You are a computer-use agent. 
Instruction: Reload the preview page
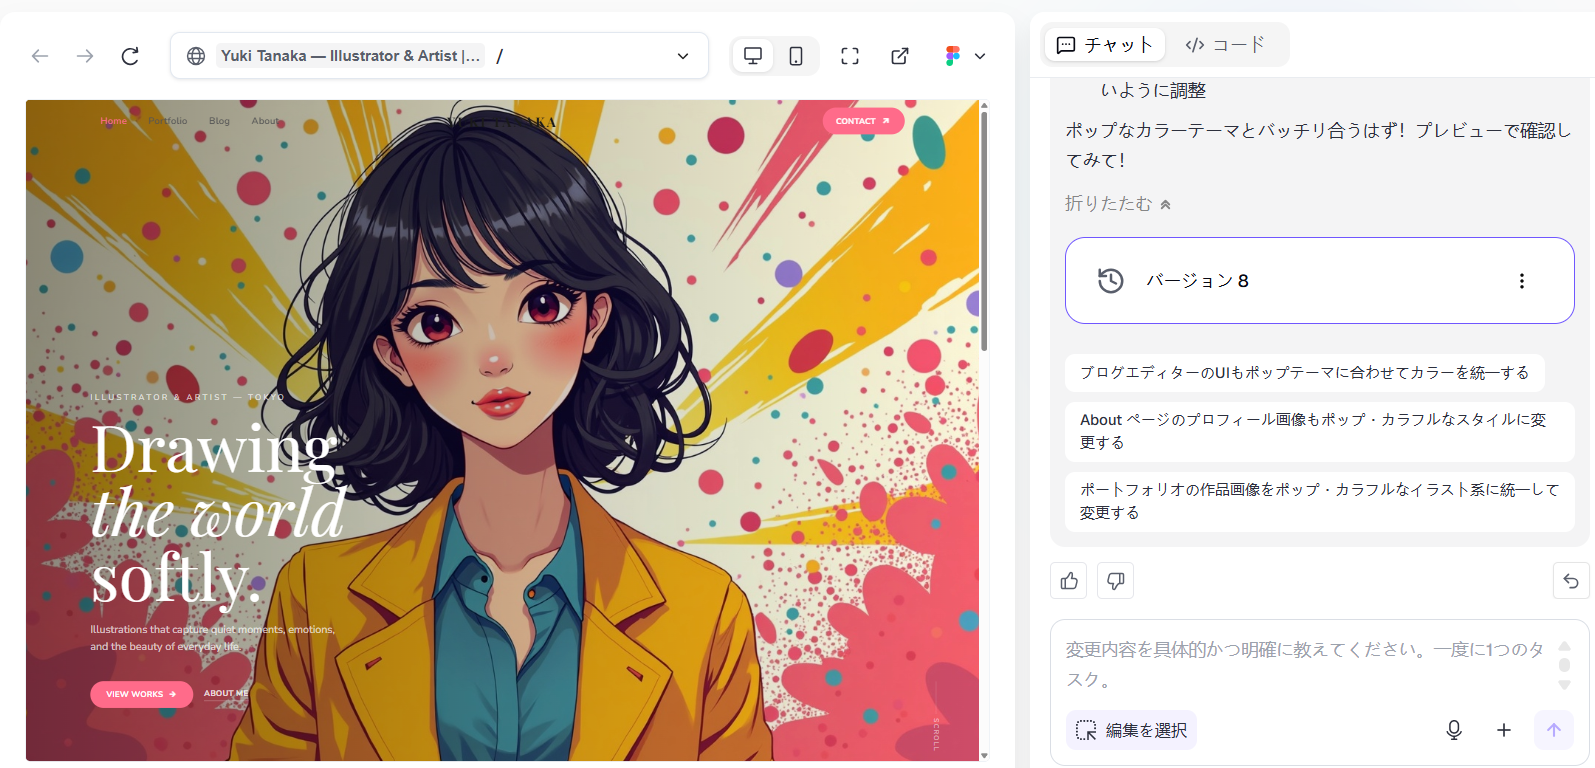[130, 56]
